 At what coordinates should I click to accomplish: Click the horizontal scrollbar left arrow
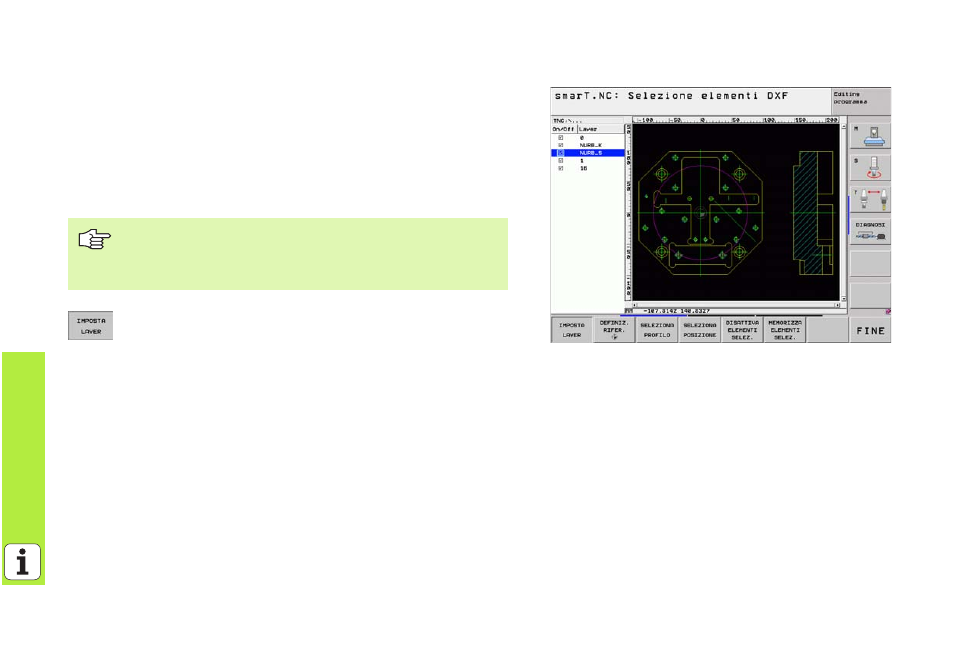(635, 305)
